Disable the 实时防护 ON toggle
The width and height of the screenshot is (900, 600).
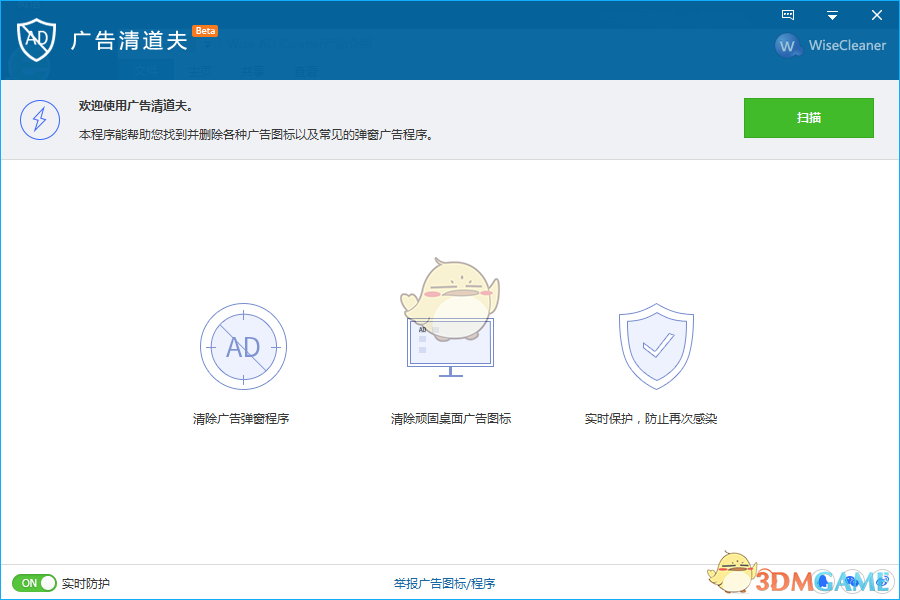33,582
